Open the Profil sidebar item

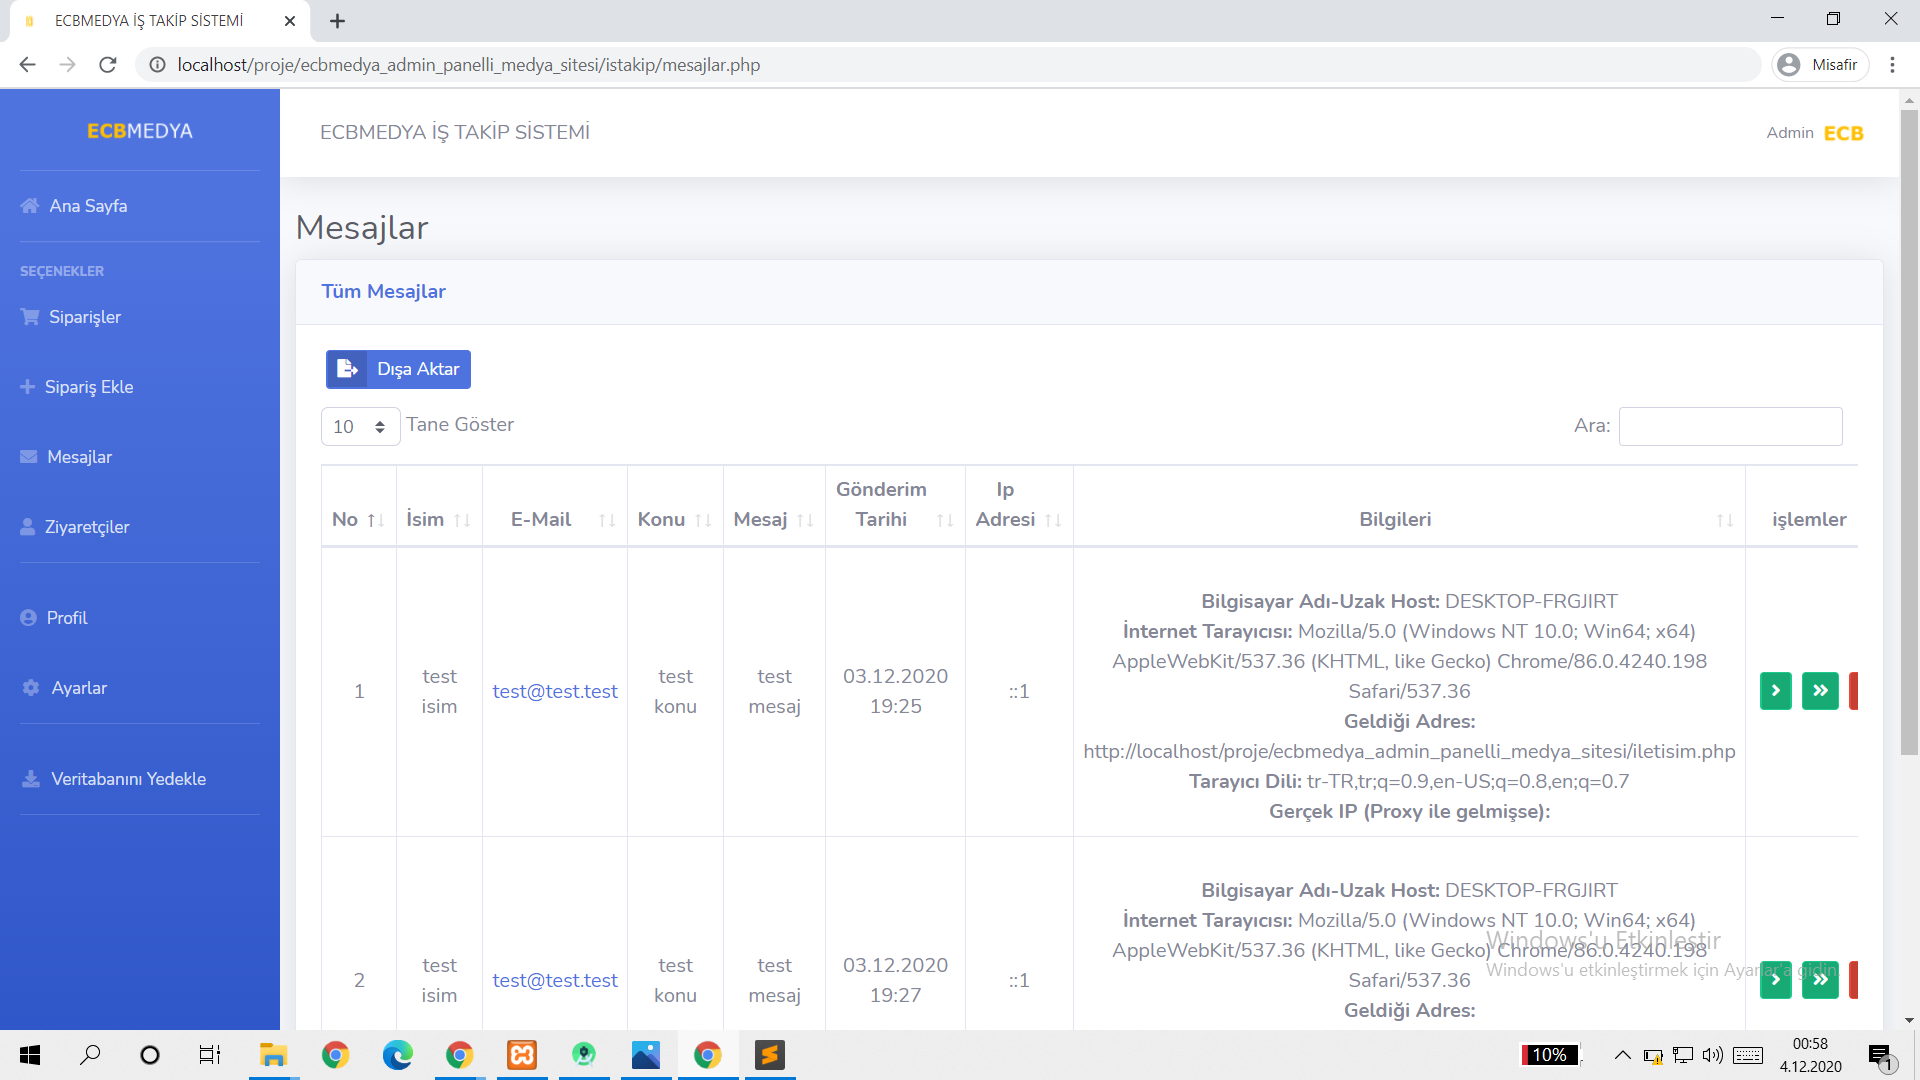pos(66,618)
